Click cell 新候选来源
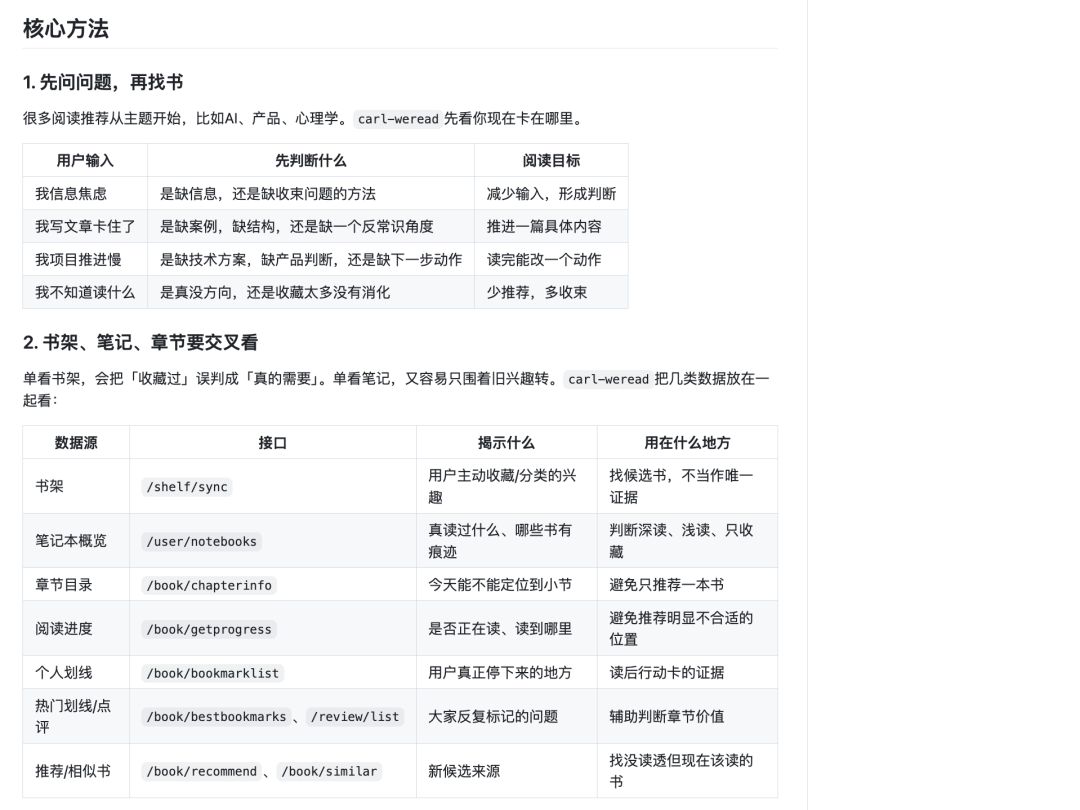 coord(506,771)
